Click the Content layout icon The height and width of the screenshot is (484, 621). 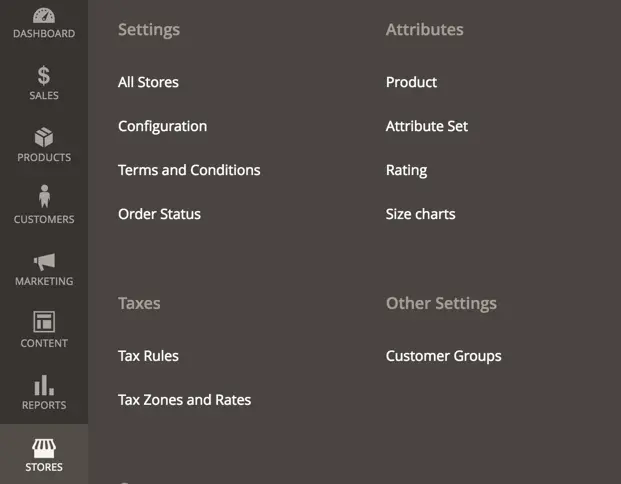pyautogui.click(x=44, y=321)
